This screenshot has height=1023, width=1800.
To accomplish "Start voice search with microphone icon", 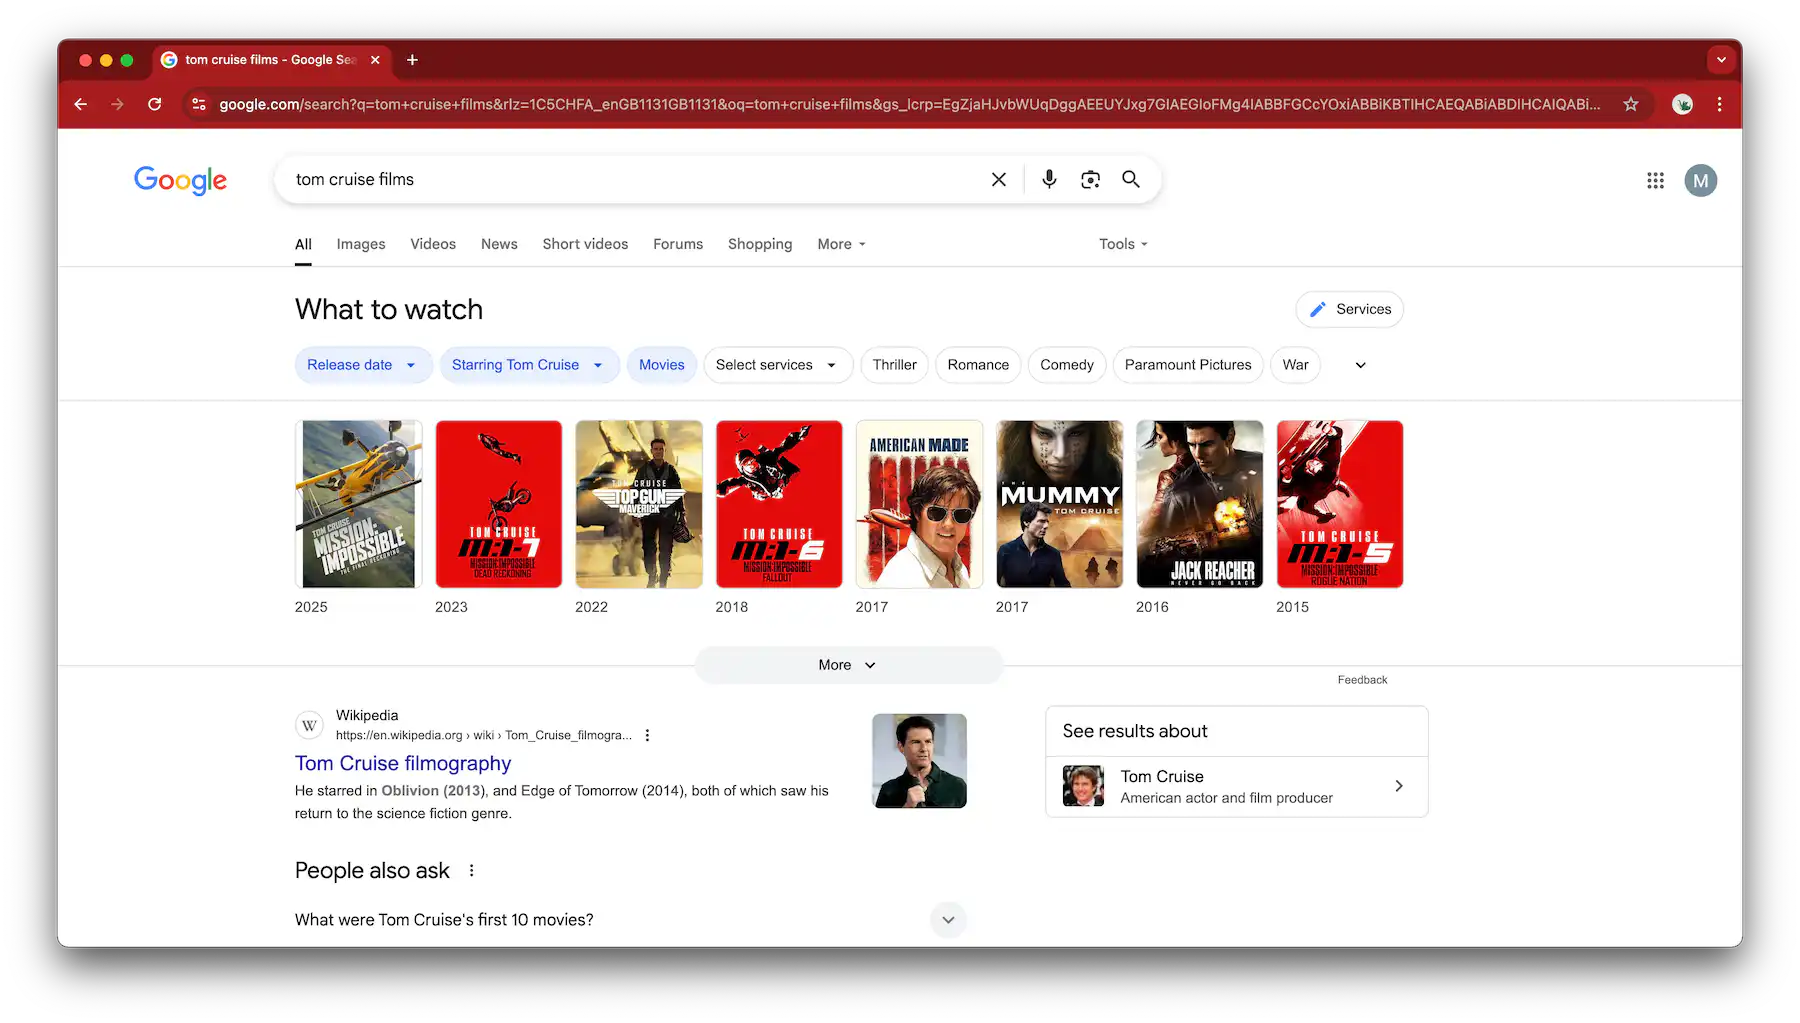I will coord(1049,179).
